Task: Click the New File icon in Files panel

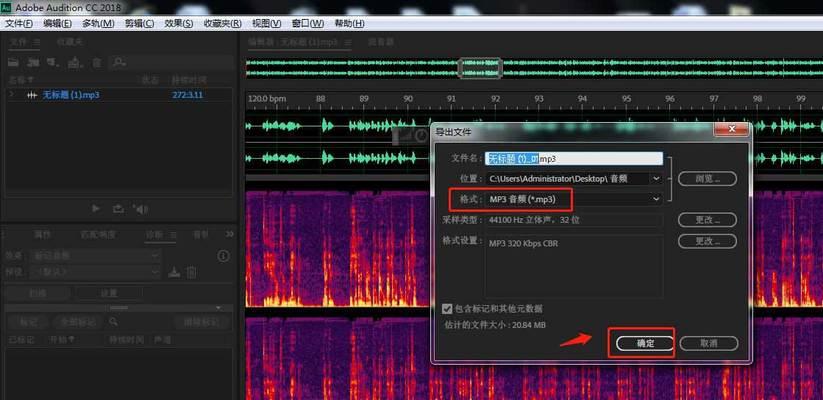Action: pos(52,62)
